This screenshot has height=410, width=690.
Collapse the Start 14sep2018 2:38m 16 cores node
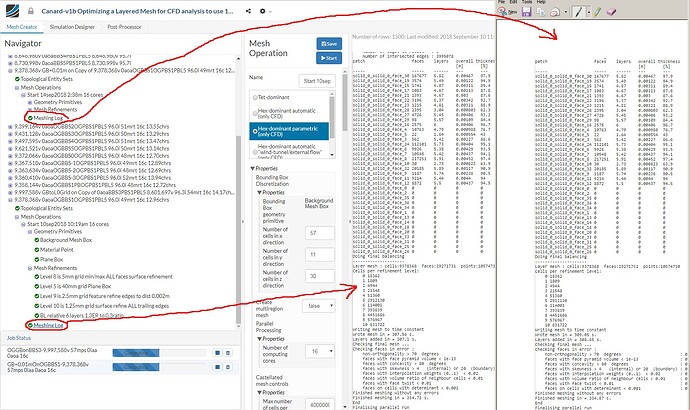coord(24,95)
